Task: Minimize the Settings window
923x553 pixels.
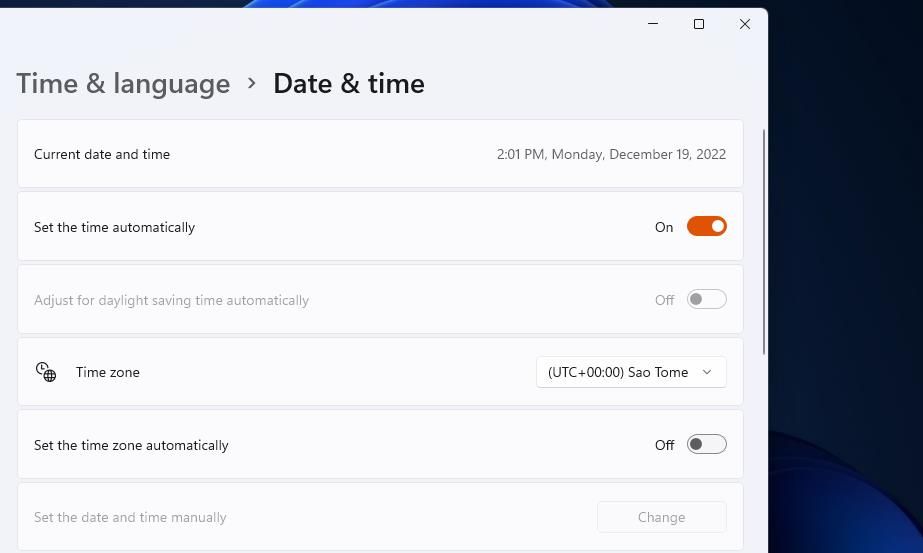Action: tap(653, 24)
